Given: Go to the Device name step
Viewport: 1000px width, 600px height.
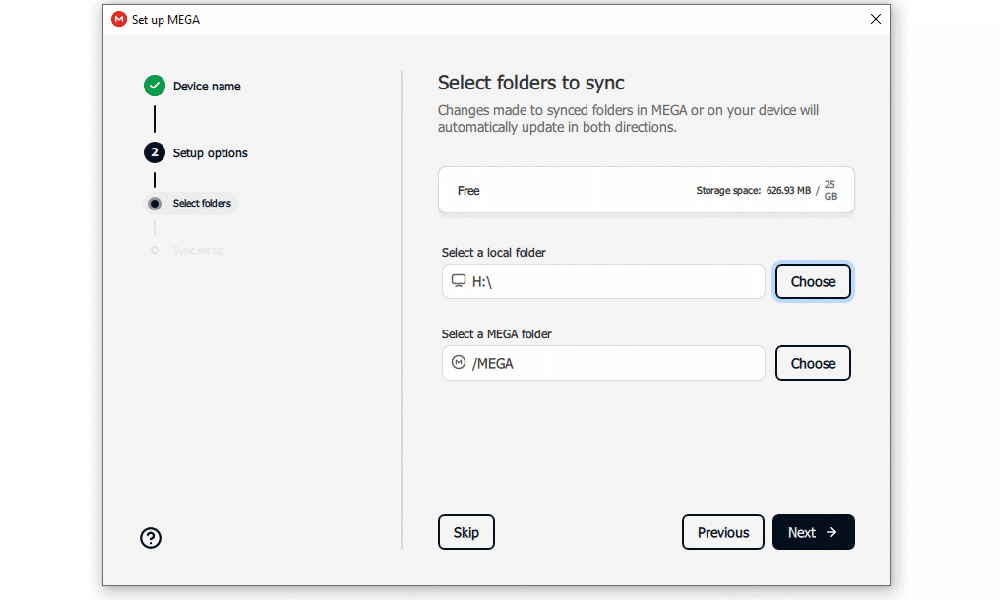Looking at the screenshot, I should tap(206, 87).
